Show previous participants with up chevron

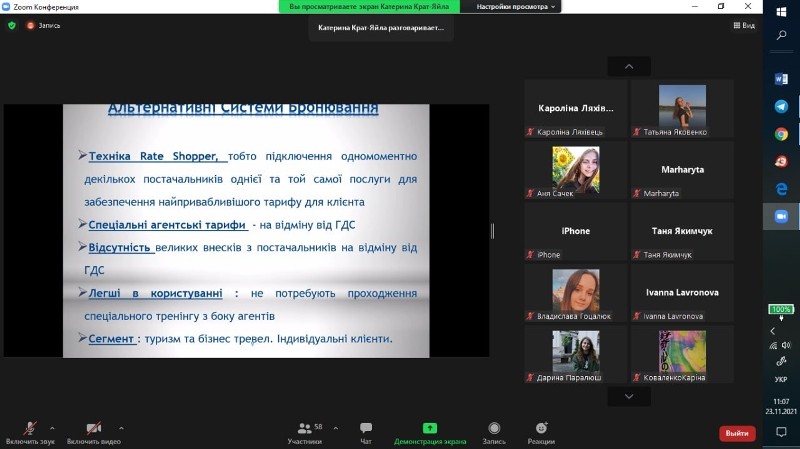click(629, 66)
